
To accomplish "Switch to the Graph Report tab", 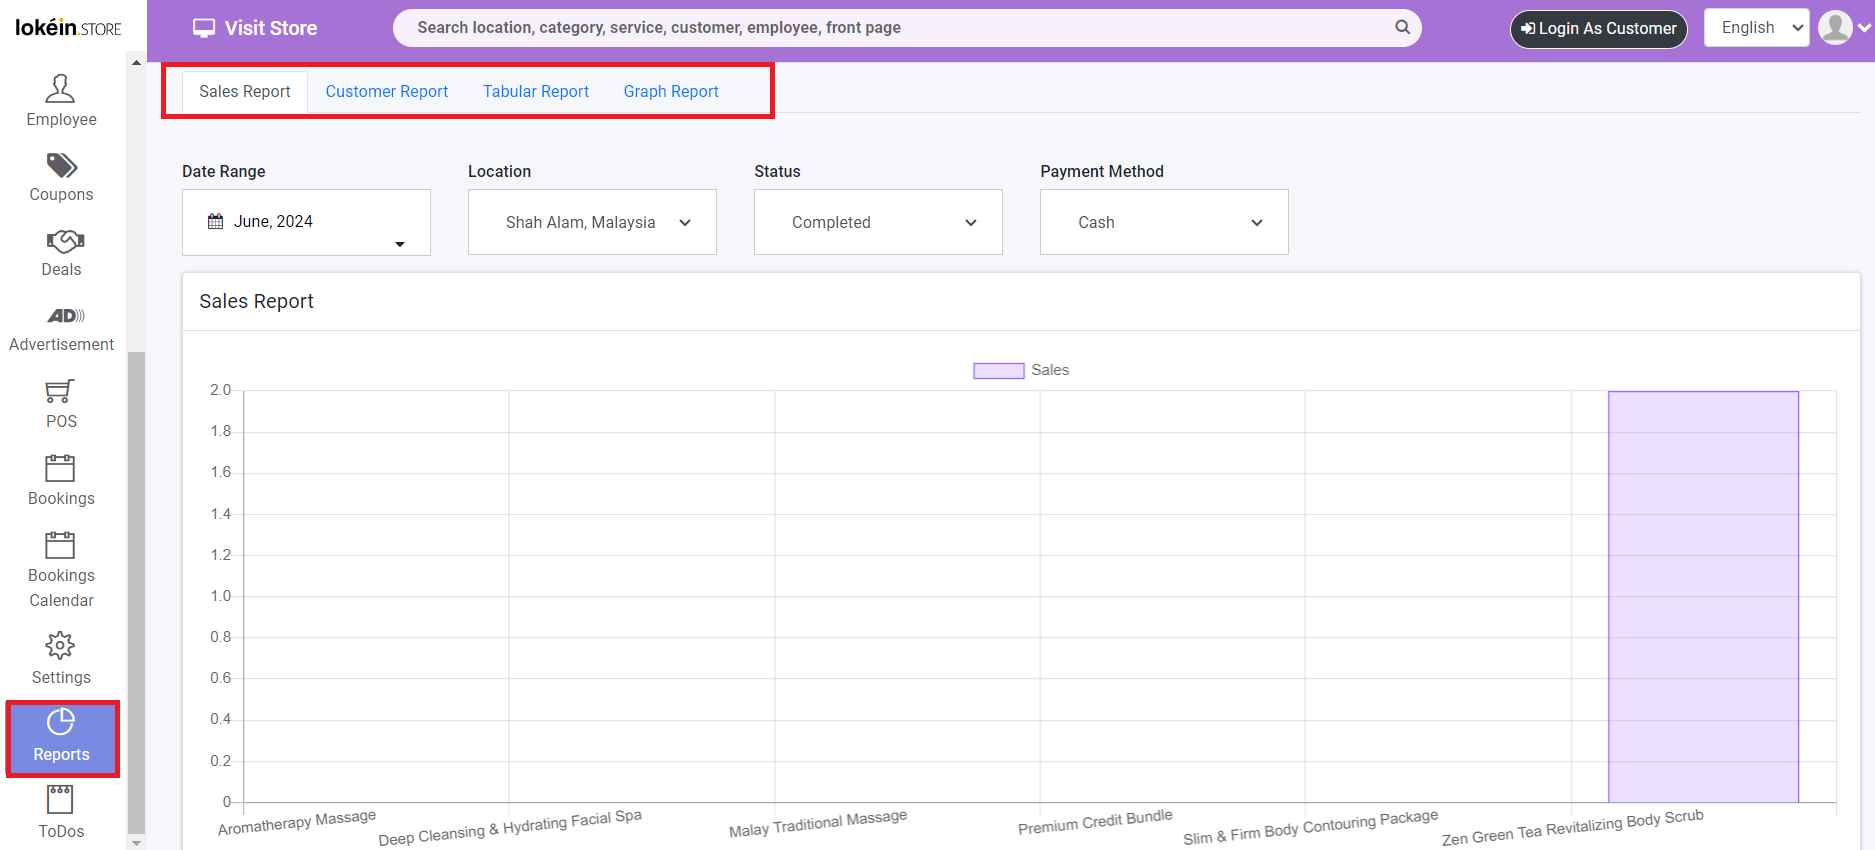I will pos(671,91).
